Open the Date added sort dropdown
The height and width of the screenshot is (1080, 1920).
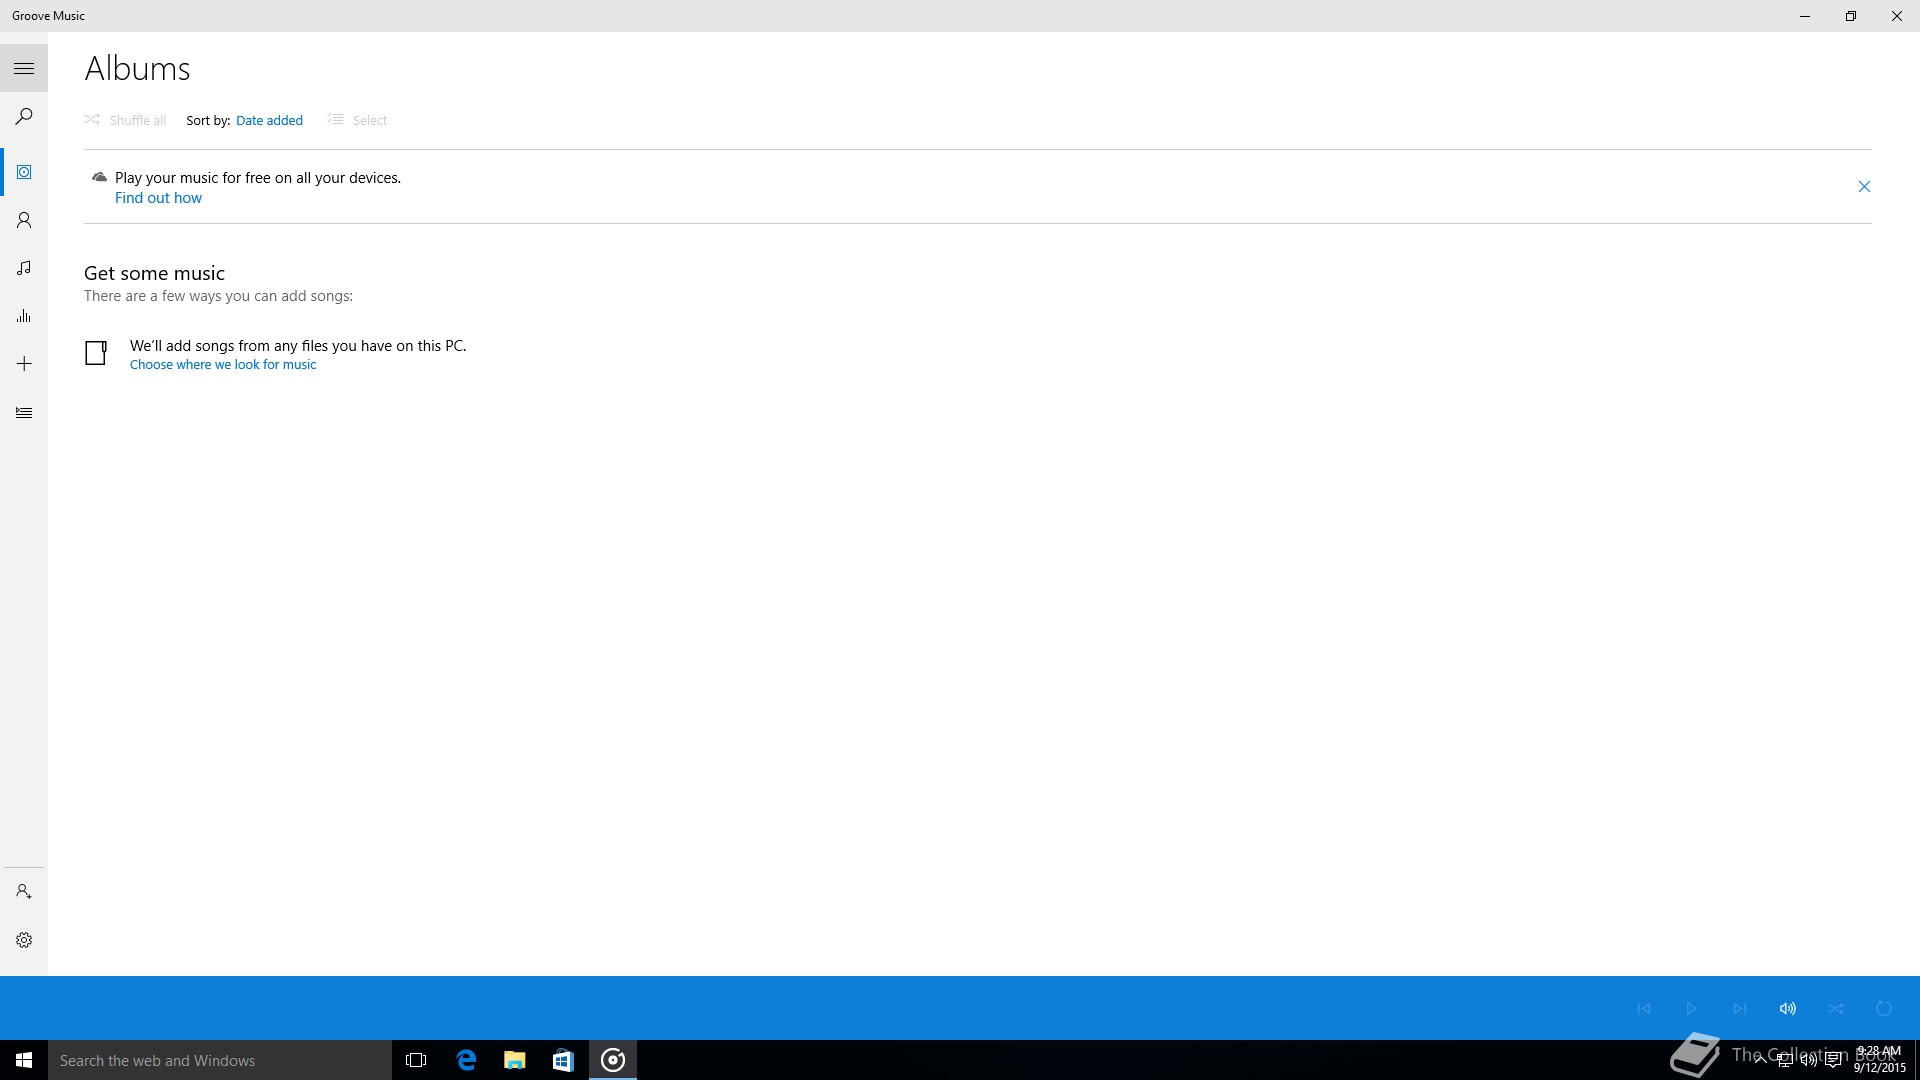tap(269, 120)
